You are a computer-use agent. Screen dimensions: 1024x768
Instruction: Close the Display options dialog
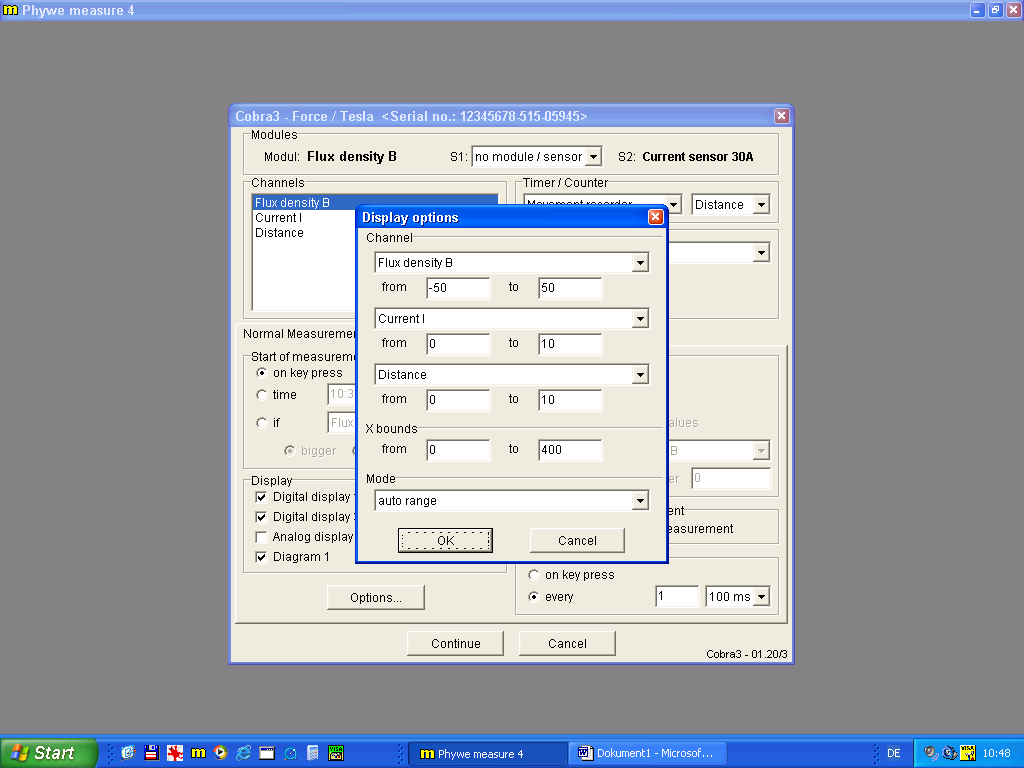[x=656, y=217]
